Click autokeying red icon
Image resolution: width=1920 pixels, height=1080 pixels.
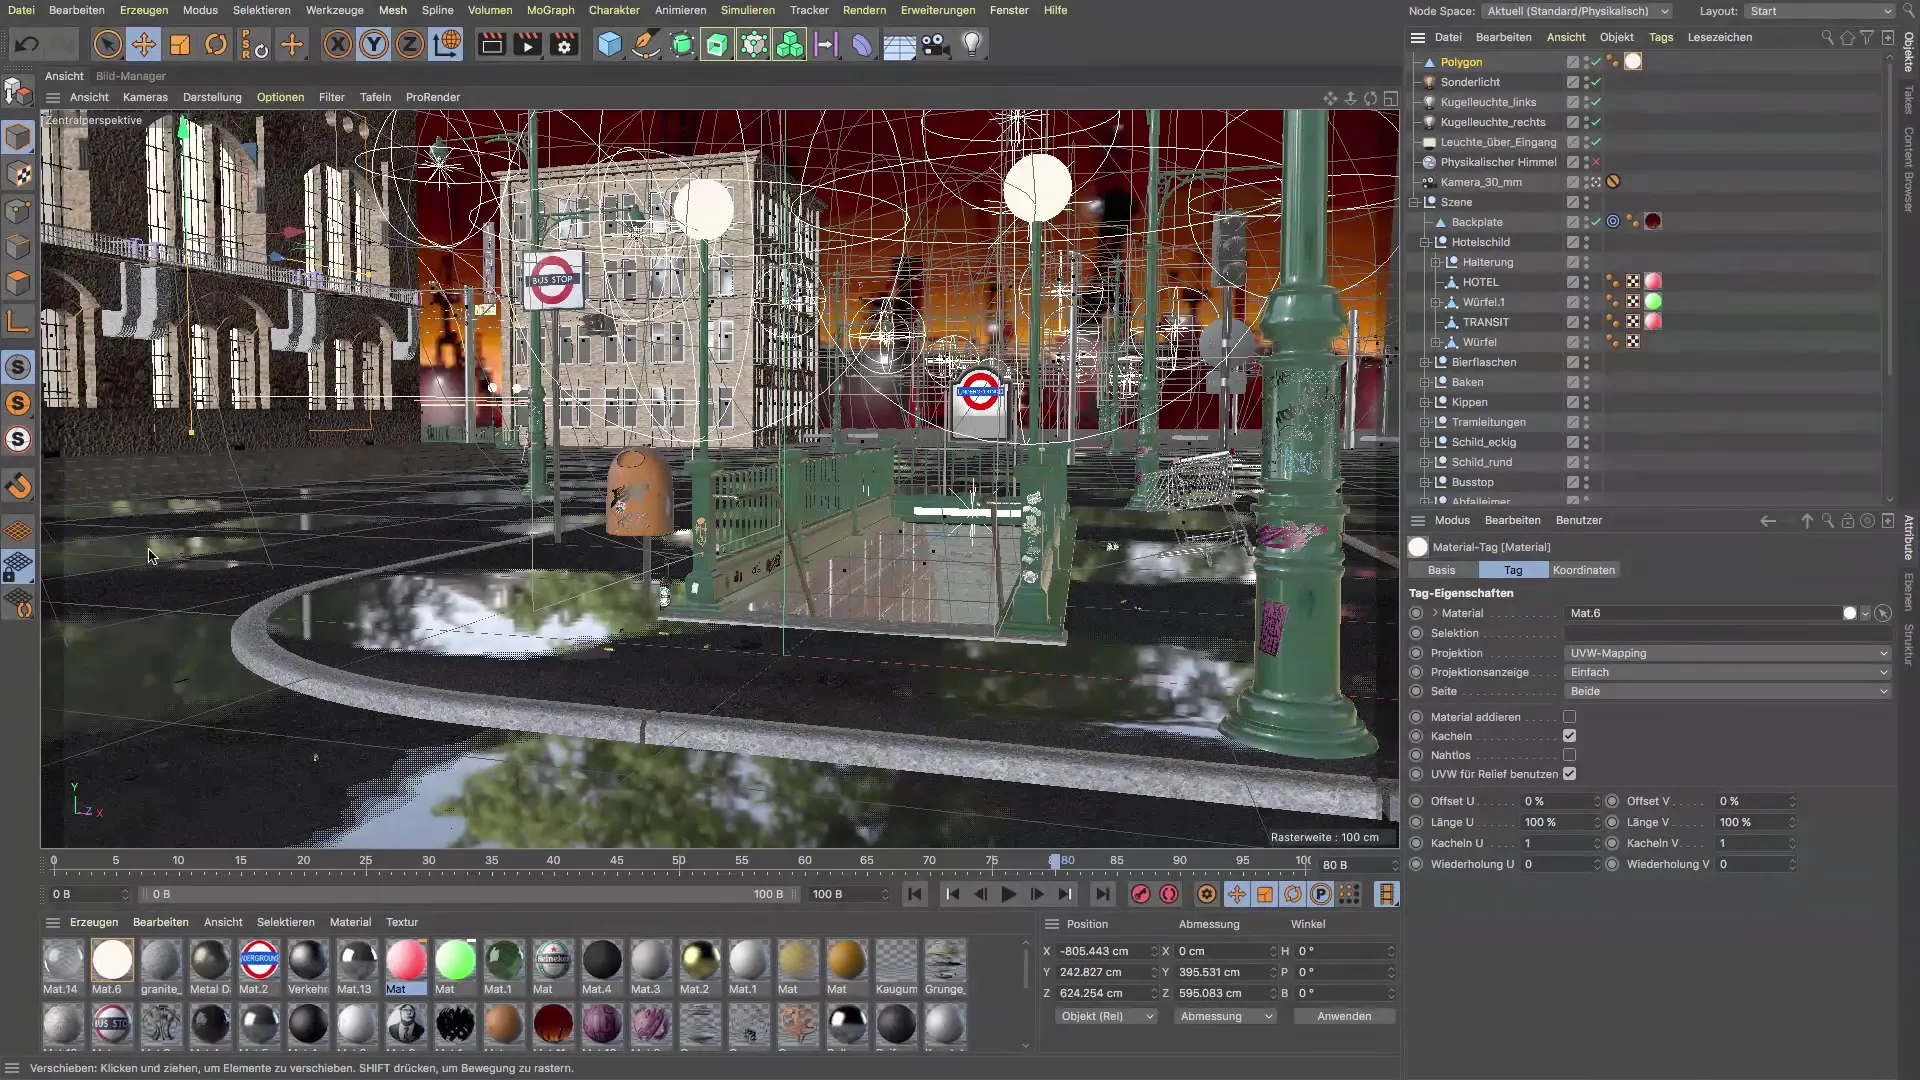click(1169, 894)
